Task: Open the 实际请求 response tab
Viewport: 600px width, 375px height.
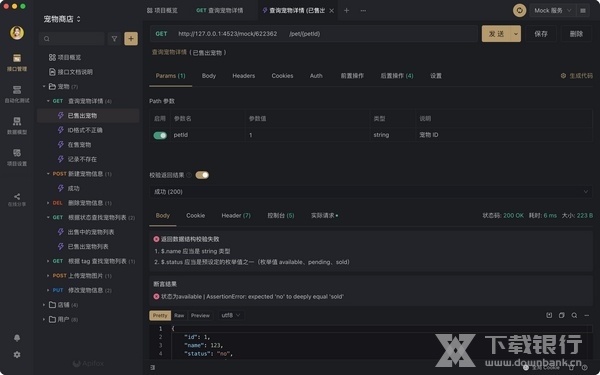Action: 324,215
